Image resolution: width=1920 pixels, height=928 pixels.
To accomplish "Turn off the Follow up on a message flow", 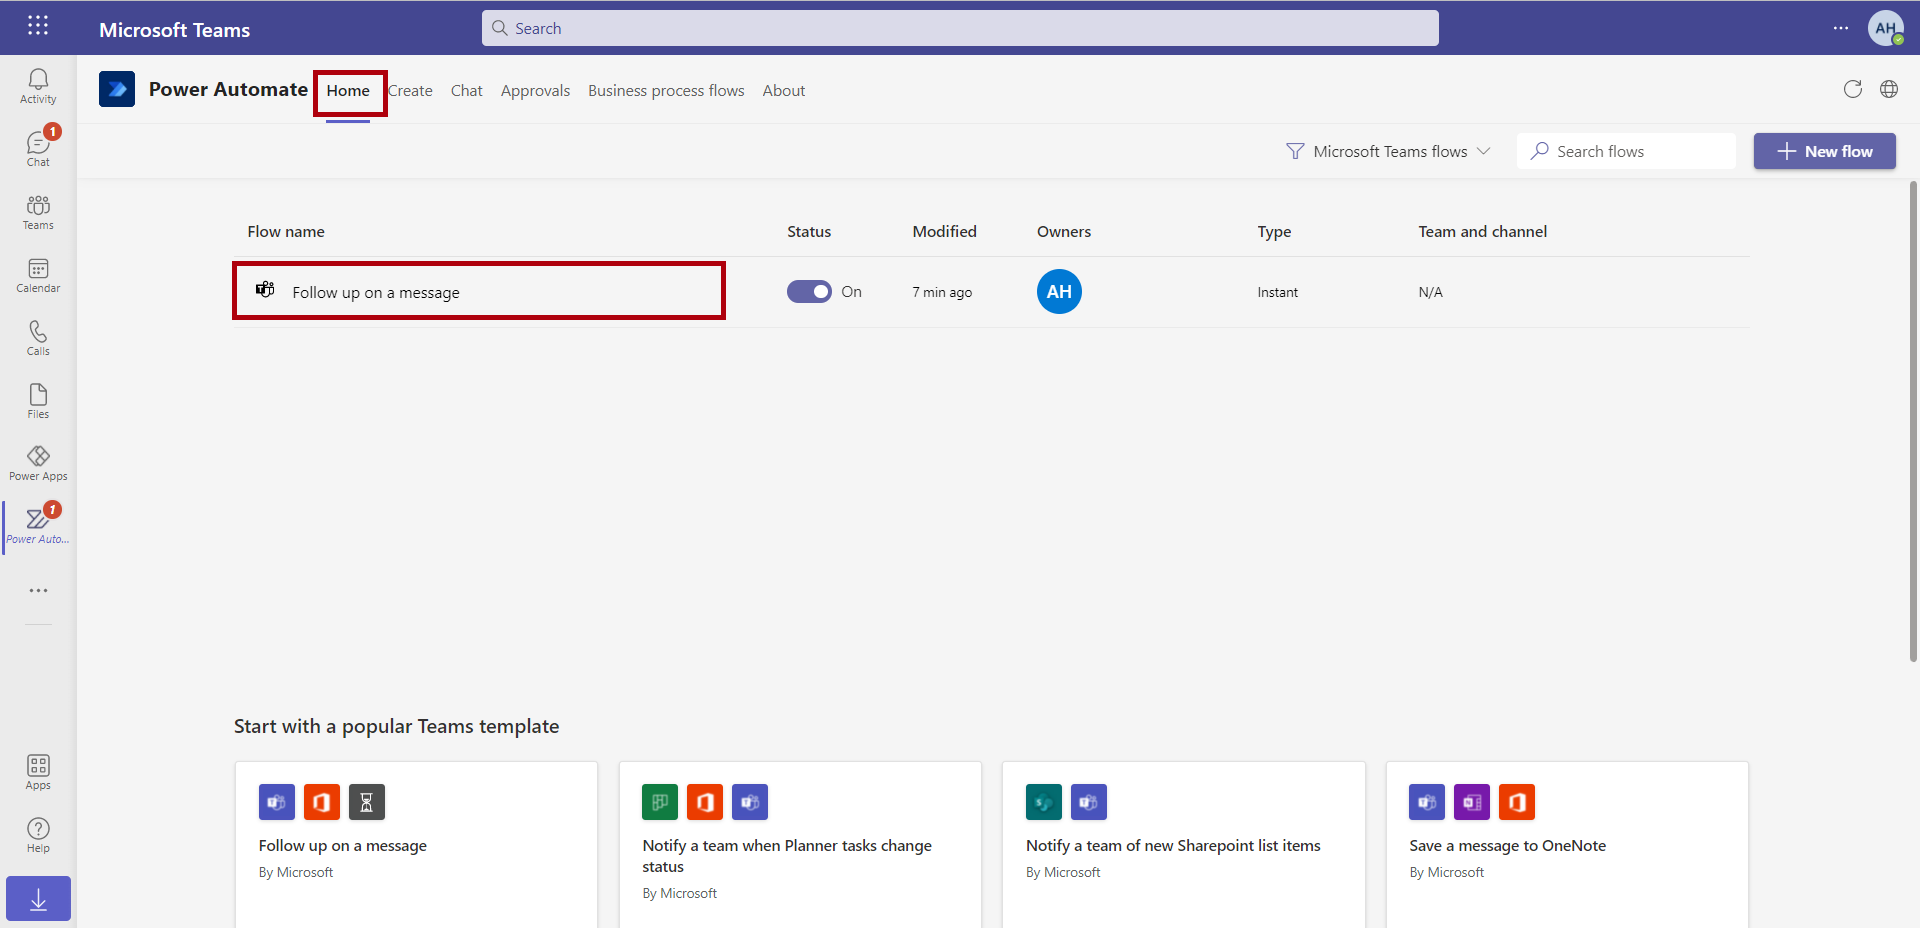I will [809, 292].
